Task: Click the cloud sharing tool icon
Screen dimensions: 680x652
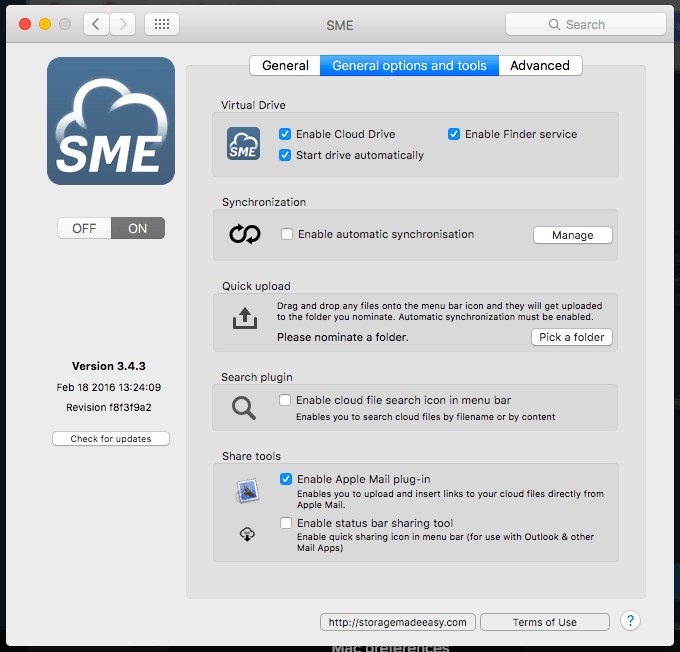Action: point(247,534)
